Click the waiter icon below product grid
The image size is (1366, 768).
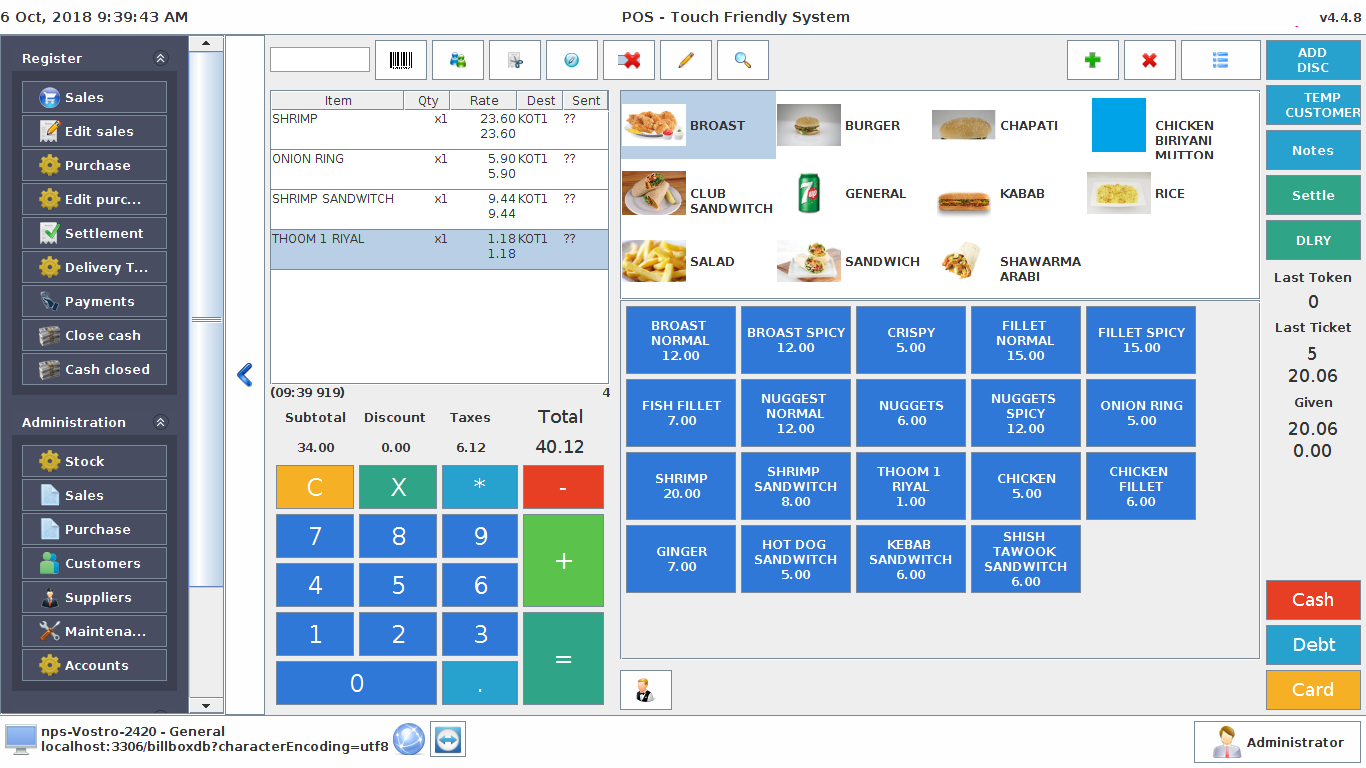click(646, 690)
